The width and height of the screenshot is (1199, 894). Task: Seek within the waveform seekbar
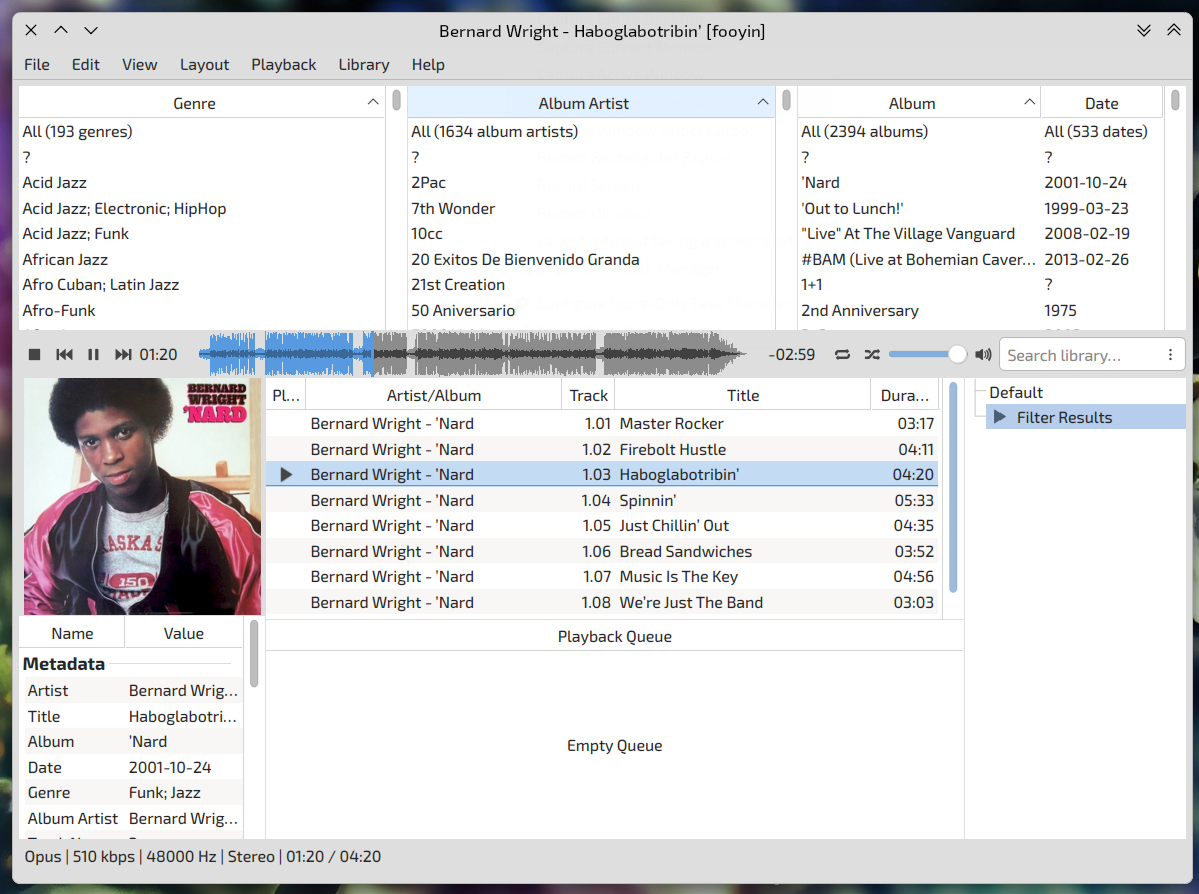click(473, 354)
